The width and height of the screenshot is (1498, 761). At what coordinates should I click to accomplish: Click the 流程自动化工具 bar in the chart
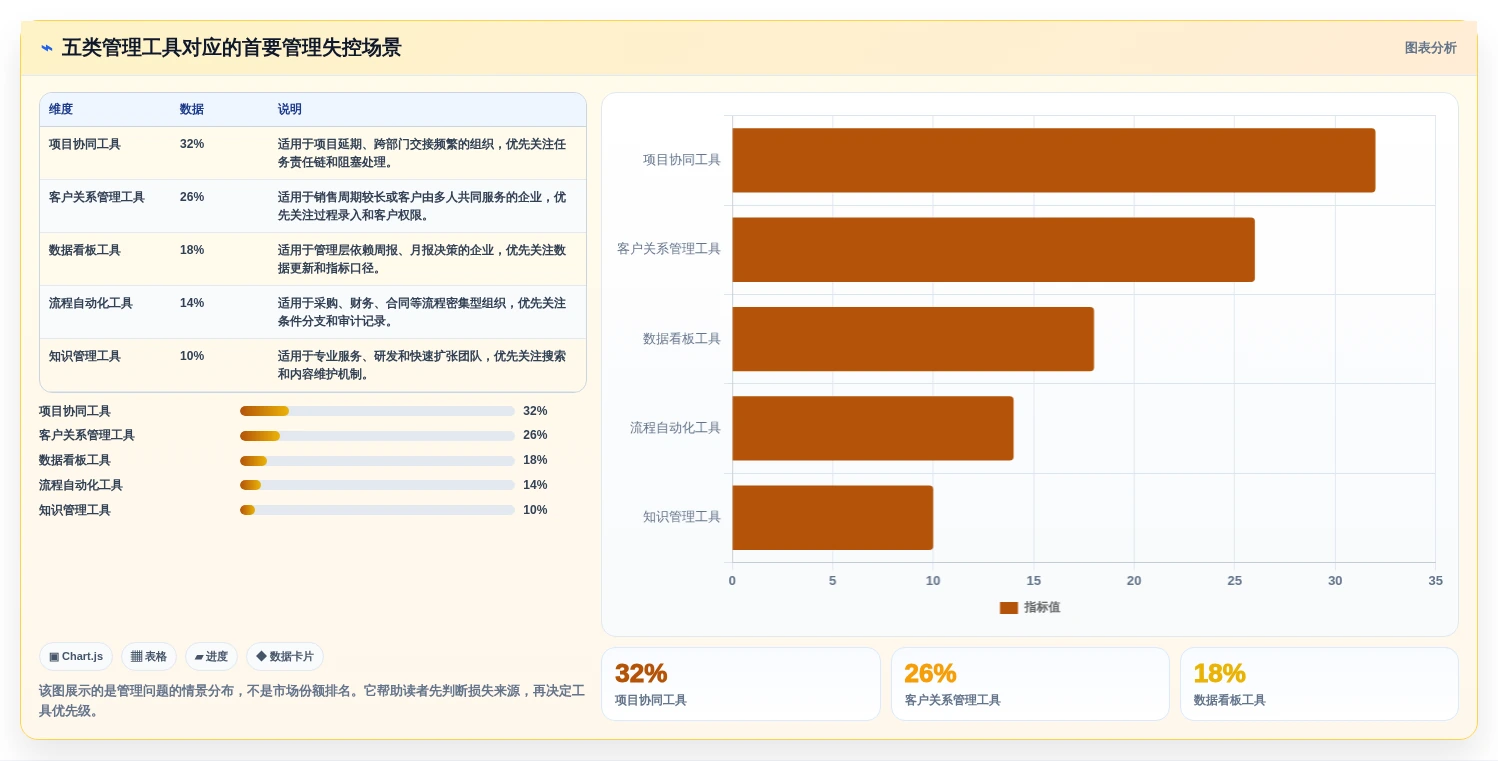click(873, 428)
